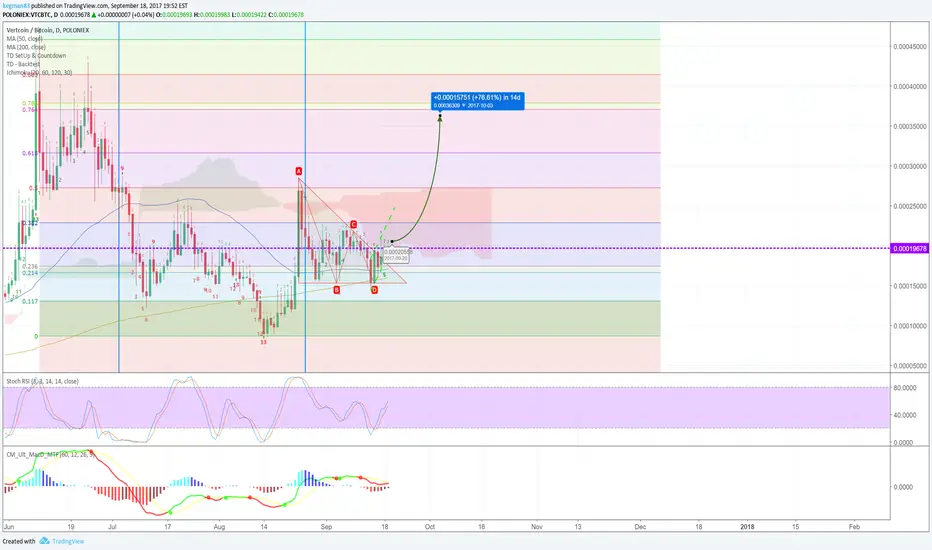The width and height of the screenshot is (932, 550).
Task: Select the MA (50, close) indicator label
Action: click(x=24, y=39)
